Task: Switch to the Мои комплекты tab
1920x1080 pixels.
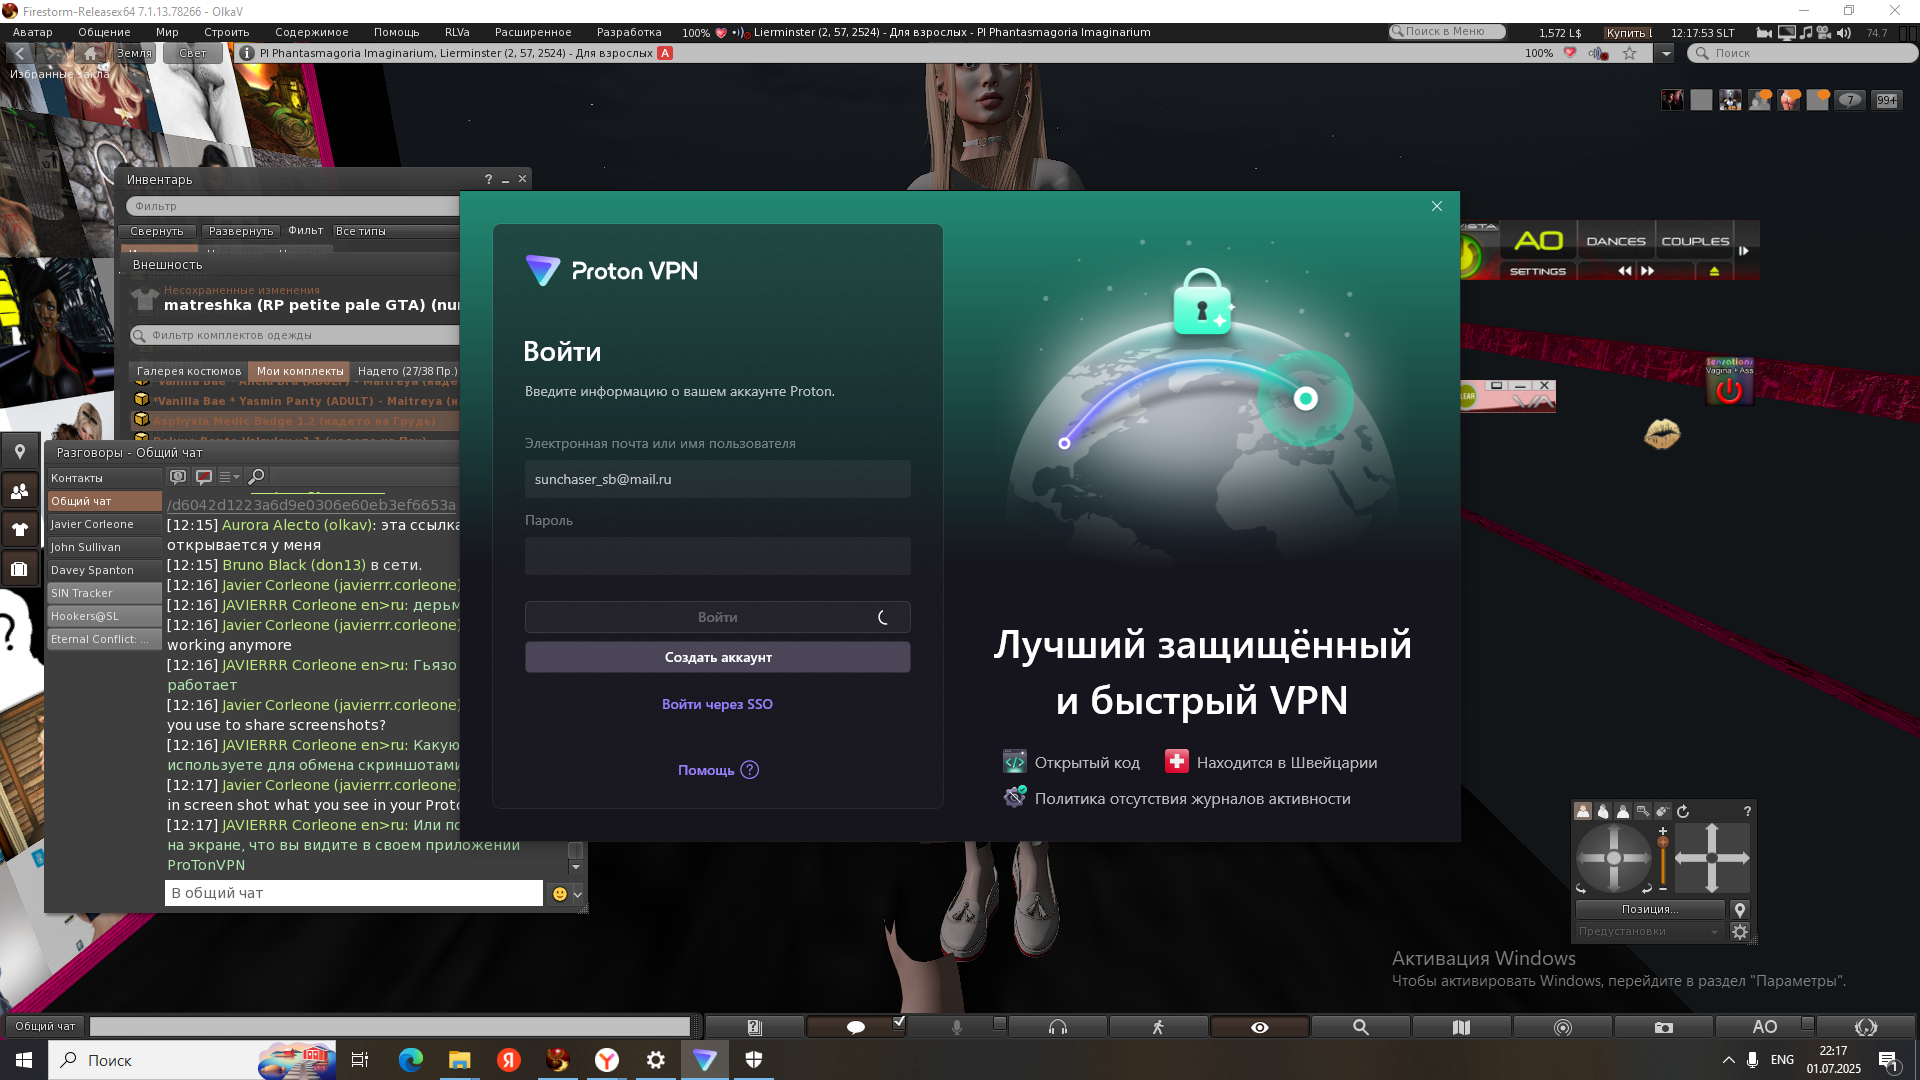Action: tap(300, 371)
